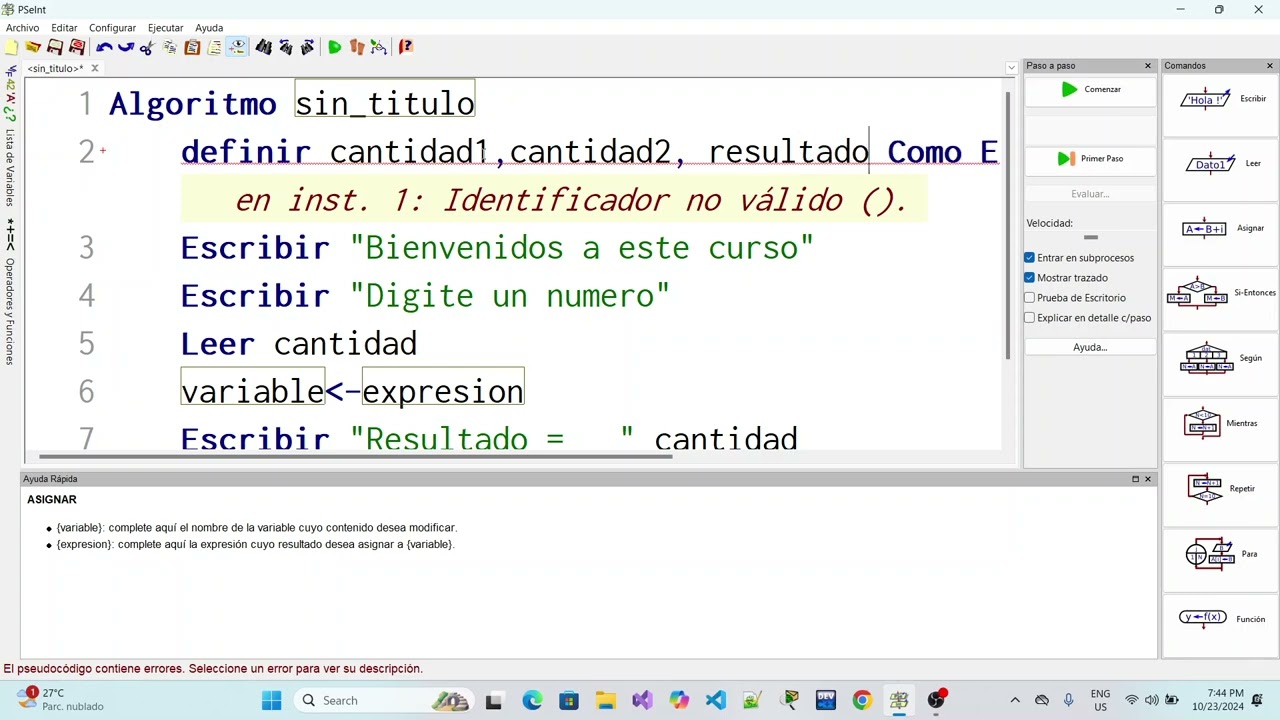Image resolution: width=1280 pixels, height=720 pixels.
Task: Insert the Mientras command
Action: [x=1221, y=424]
